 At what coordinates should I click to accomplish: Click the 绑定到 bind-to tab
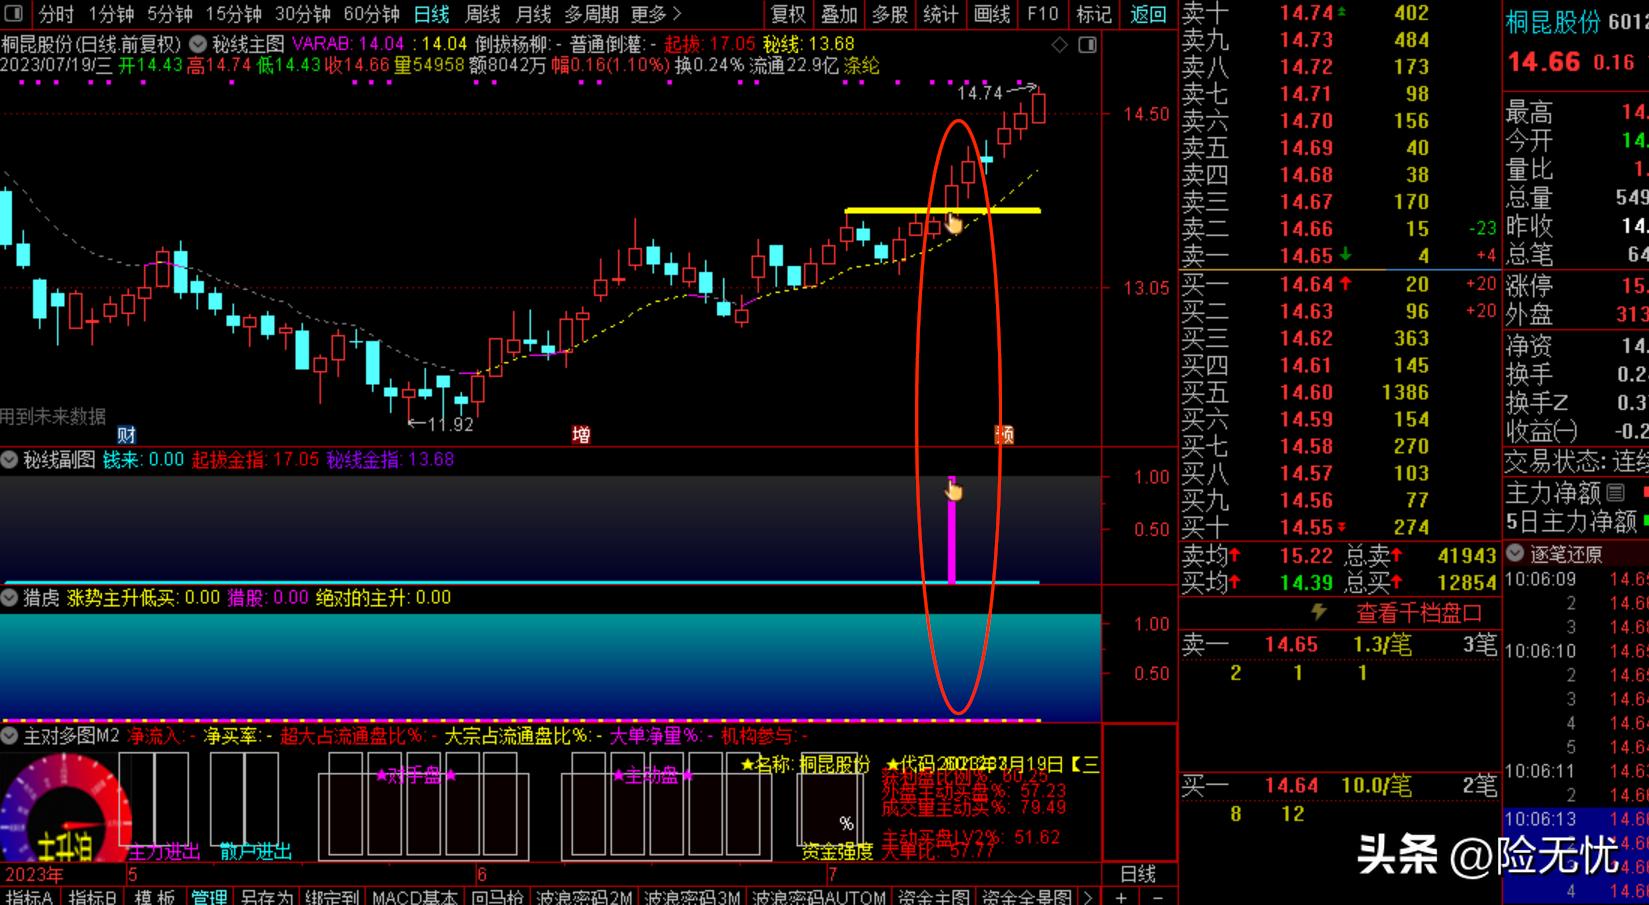(x=333, y=897)
